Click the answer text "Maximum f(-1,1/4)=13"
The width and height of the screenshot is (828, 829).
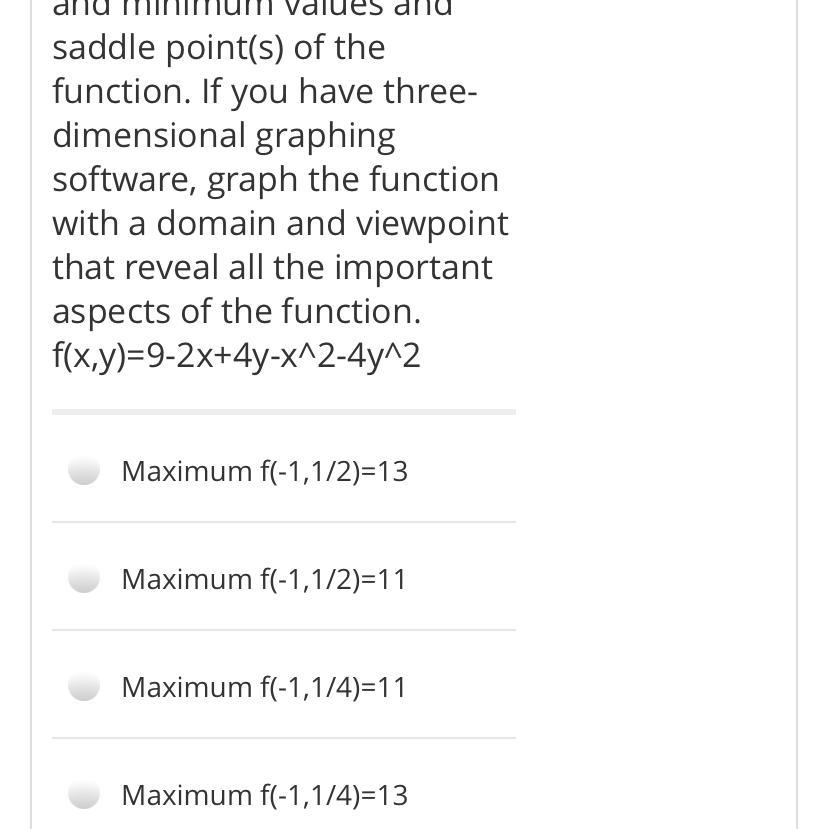tap(264, 795)
